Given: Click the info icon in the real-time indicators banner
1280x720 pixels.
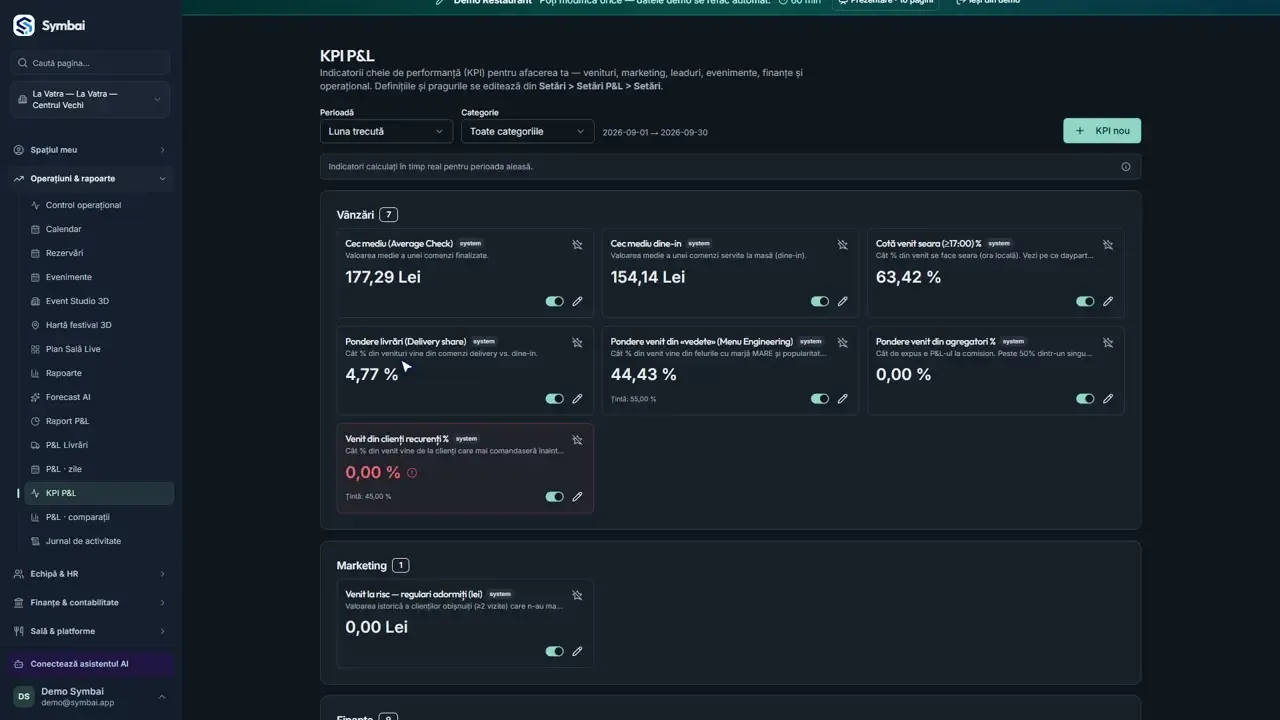Looking at the screenshot, I should [1125, 167].
